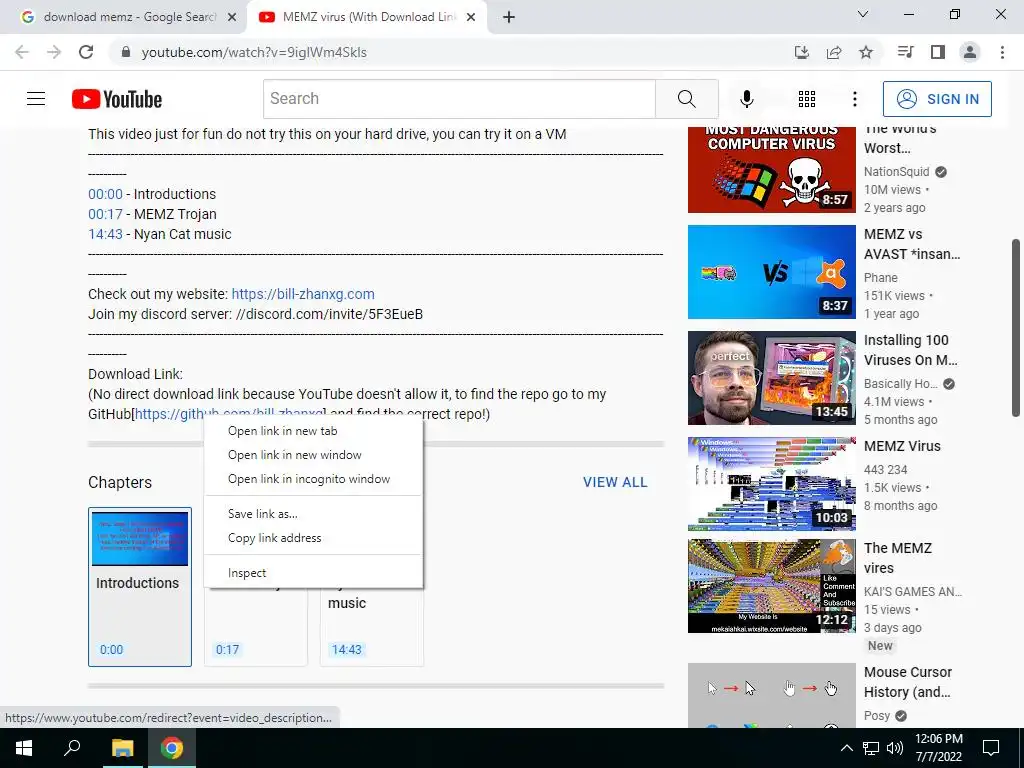1024x768 pixels.
Task: Reload the page with the refresh icon
Action: (x=86, y=52)
